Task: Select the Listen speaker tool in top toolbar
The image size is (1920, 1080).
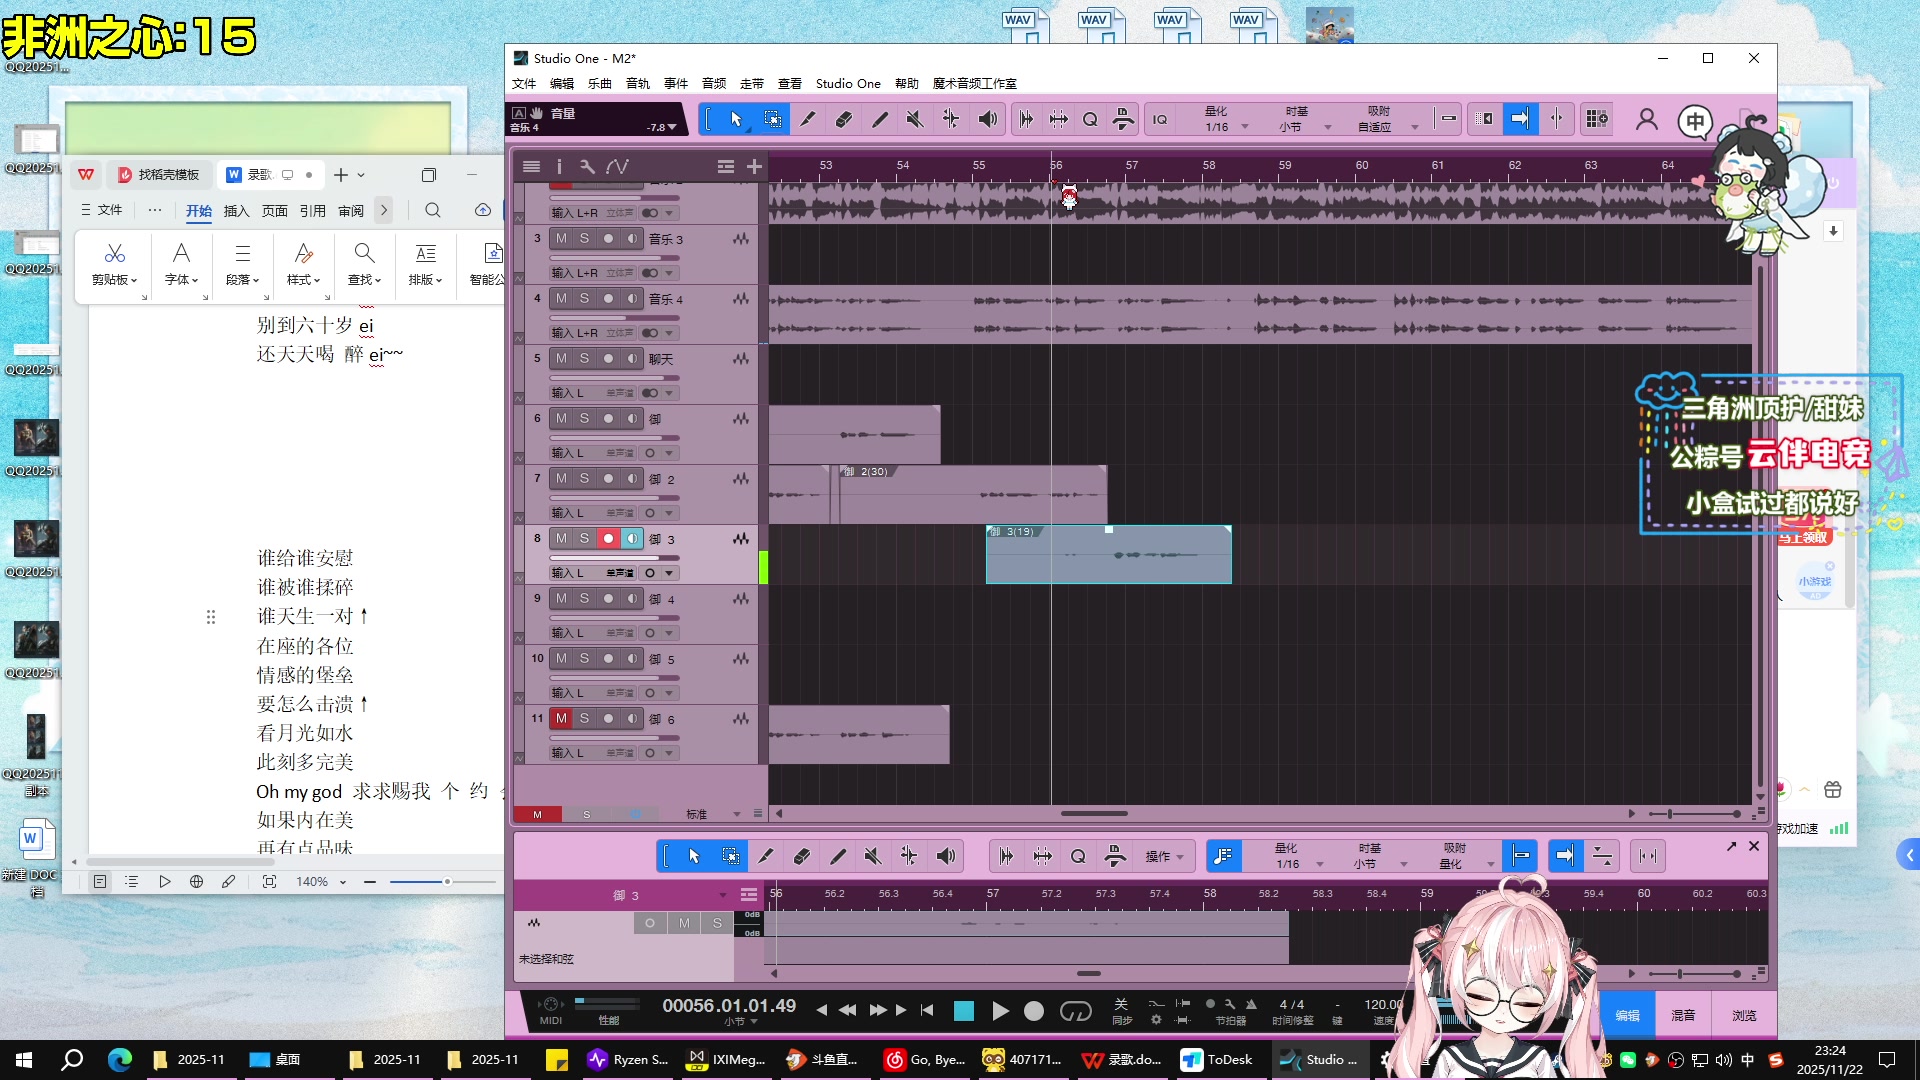Action: pos(987,119)
